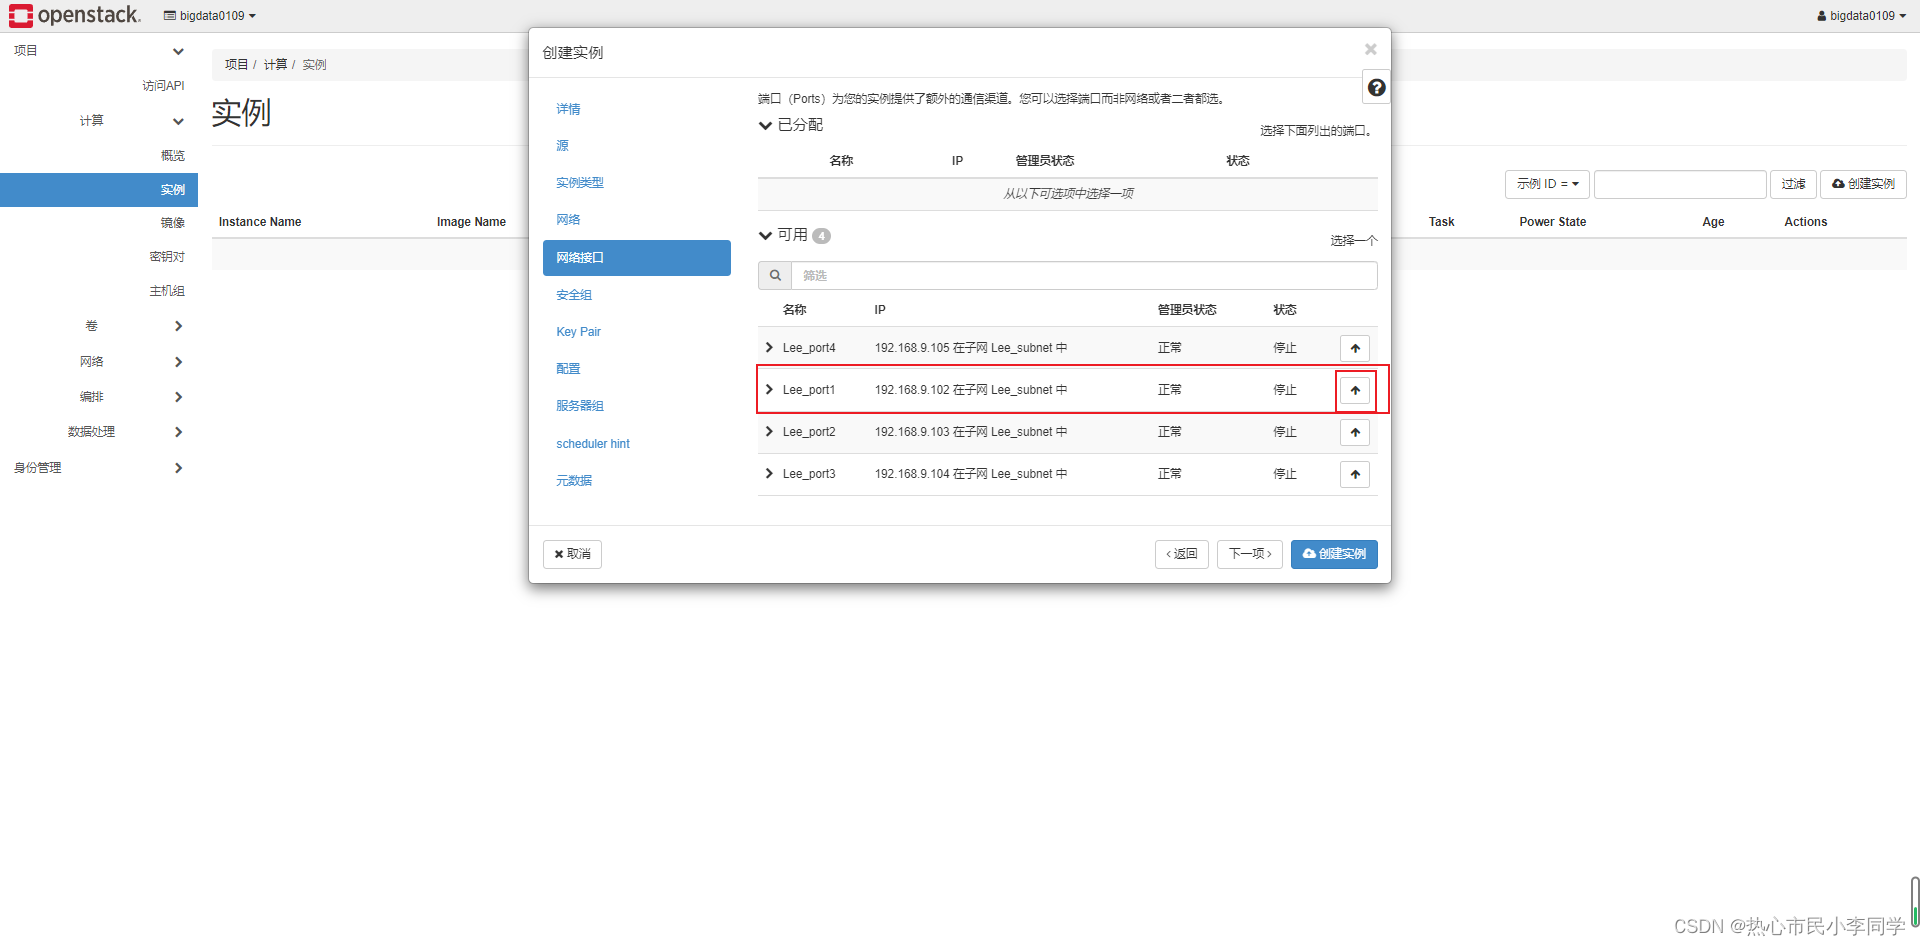This screenshot has width=1920, height=946.
Task: Open the bigdata0109 project dropdown
Action: 210,16
